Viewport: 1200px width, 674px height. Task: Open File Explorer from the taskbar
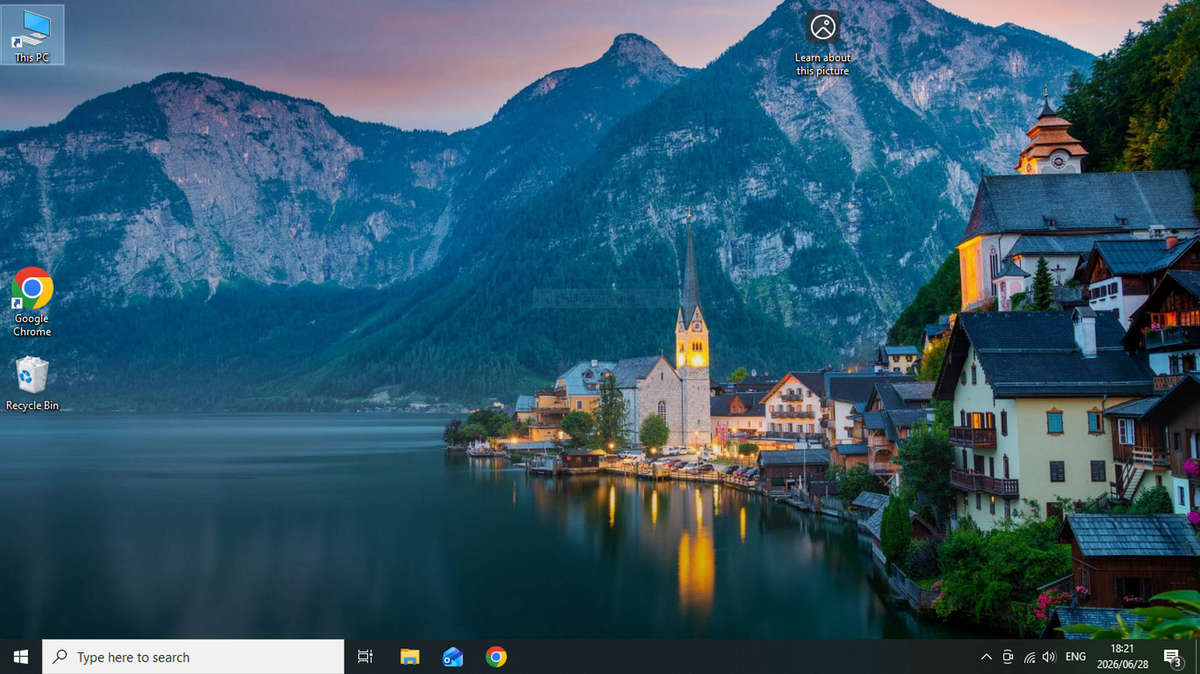click(x=410, y=657)
